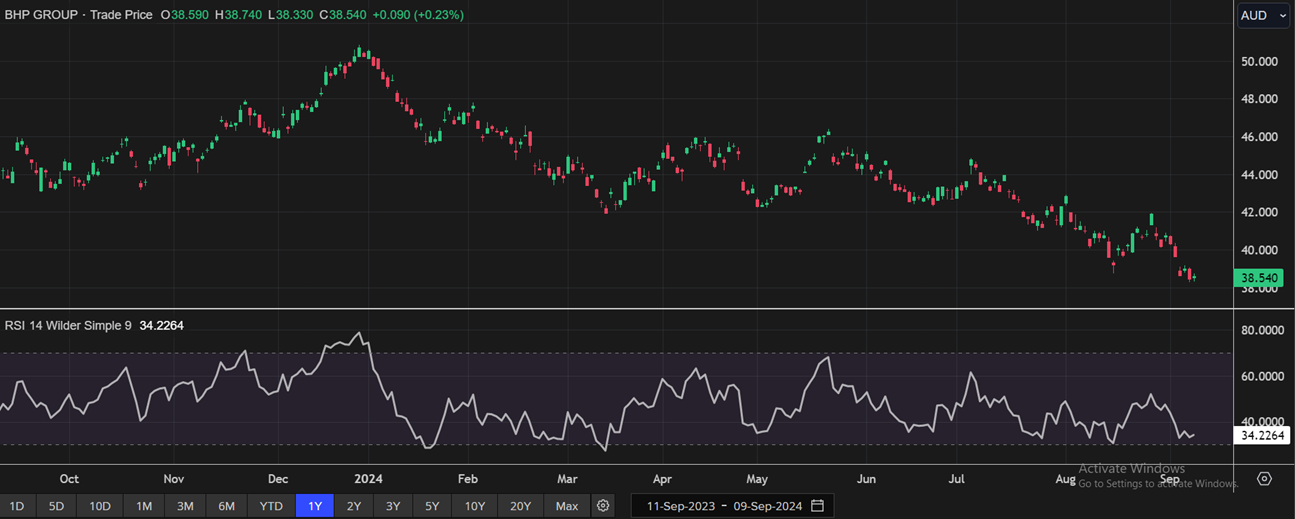Select the BHP GROUP · Trade Price title
Viewport: 1295px width, 519px height.
coord(79,15)
